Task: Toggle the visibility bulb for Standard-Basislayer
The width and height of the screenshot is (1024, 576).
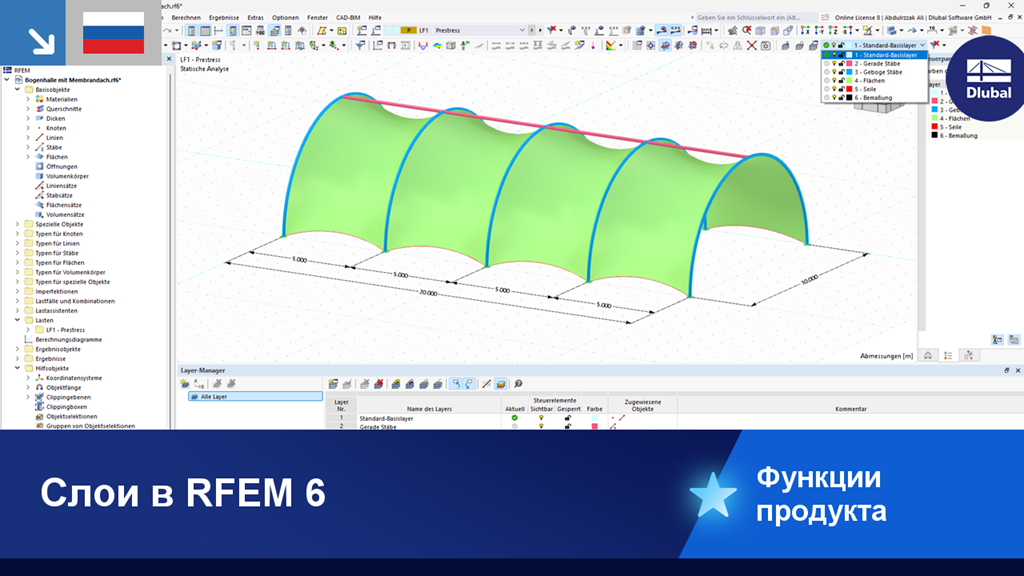Action: click(541, 417)
